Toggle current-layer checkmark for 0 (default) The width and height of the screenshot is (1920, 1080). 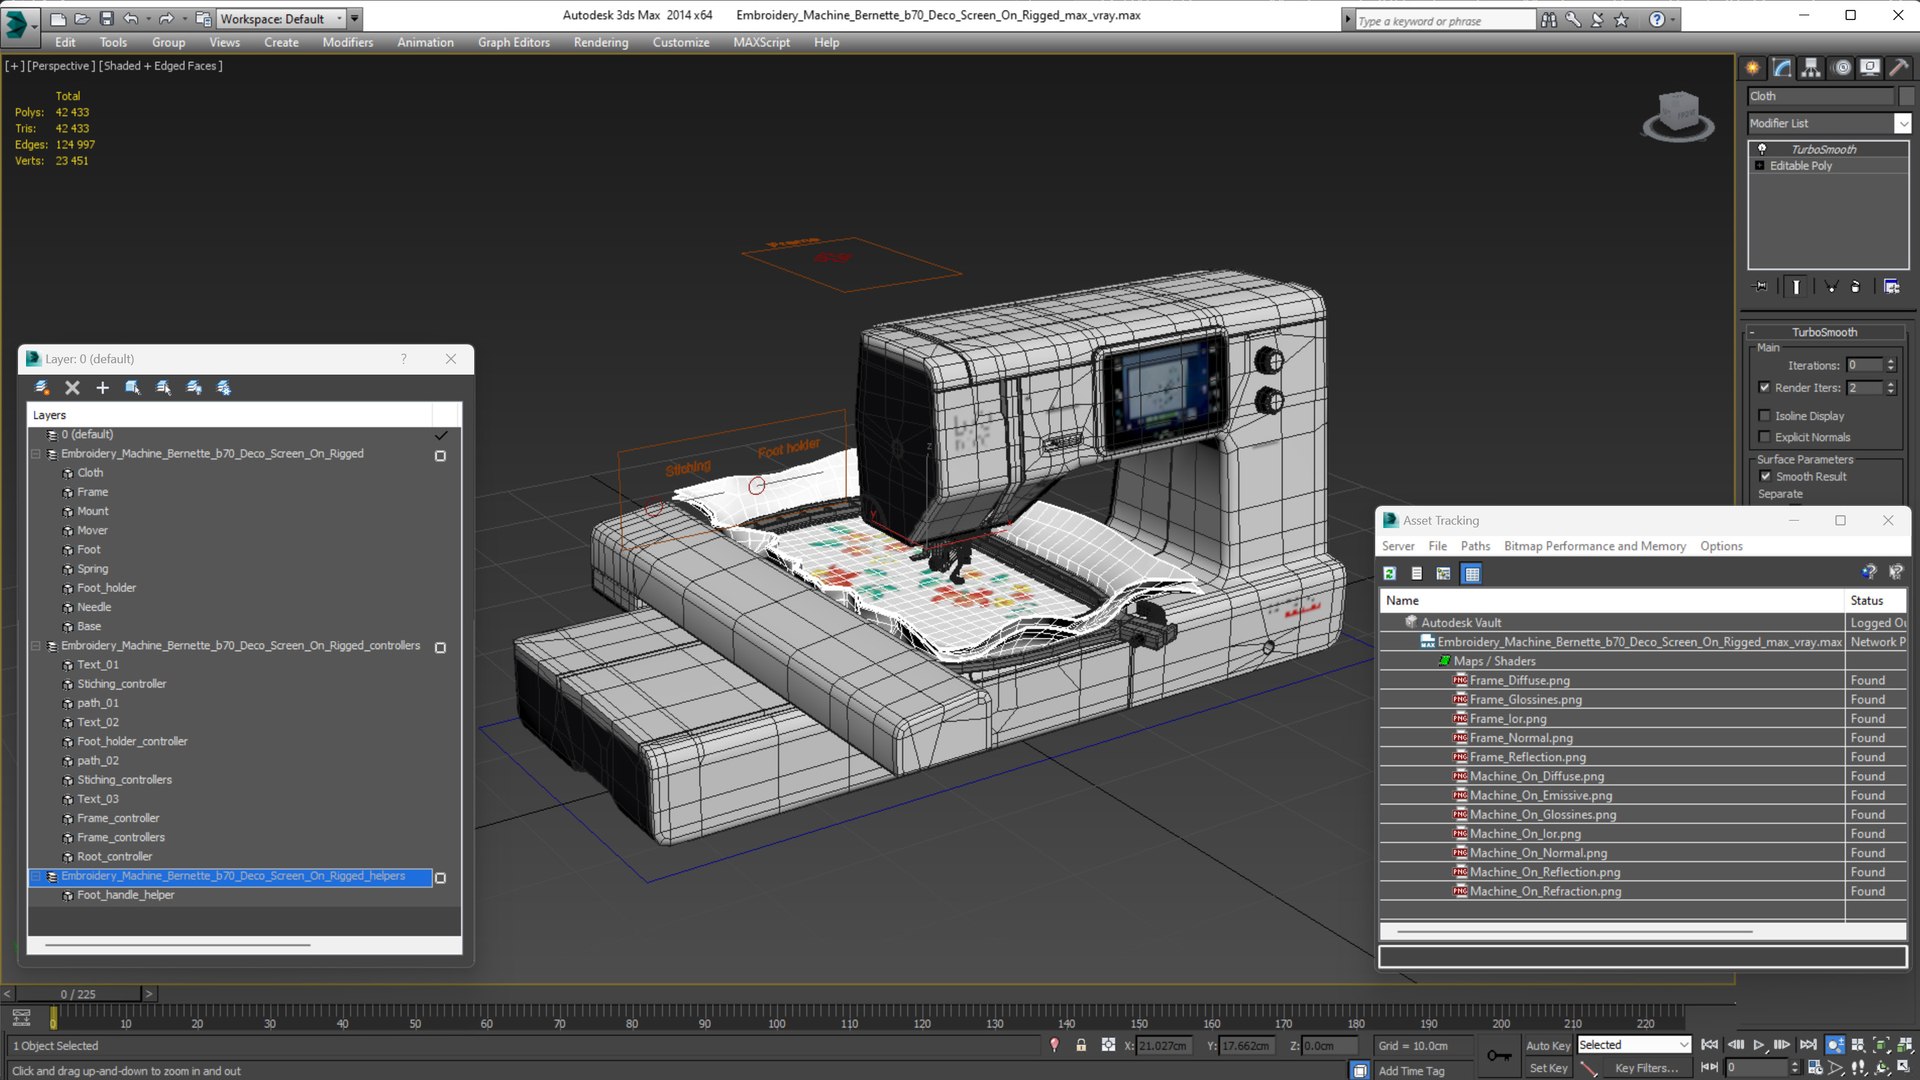click(x=441, y=435)
